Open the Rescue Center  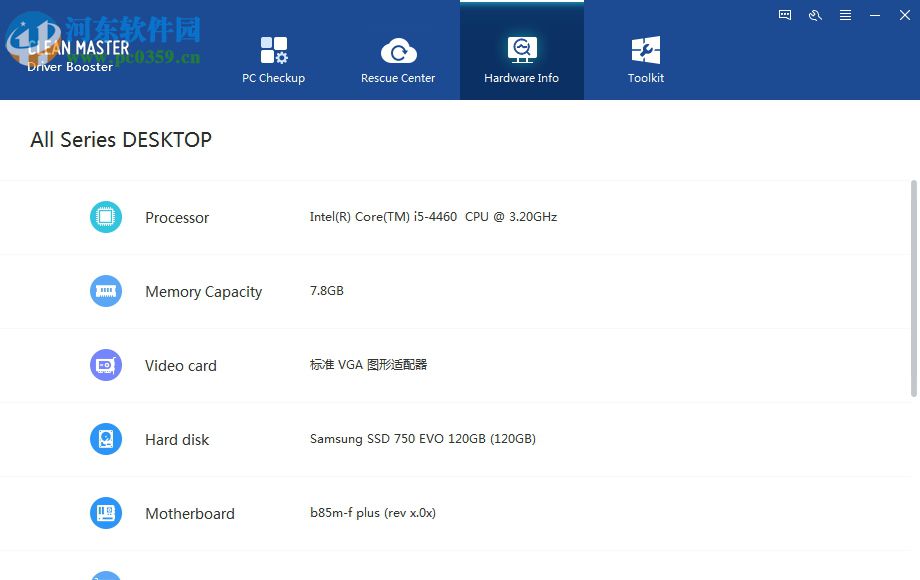click(x=397, y=48)
